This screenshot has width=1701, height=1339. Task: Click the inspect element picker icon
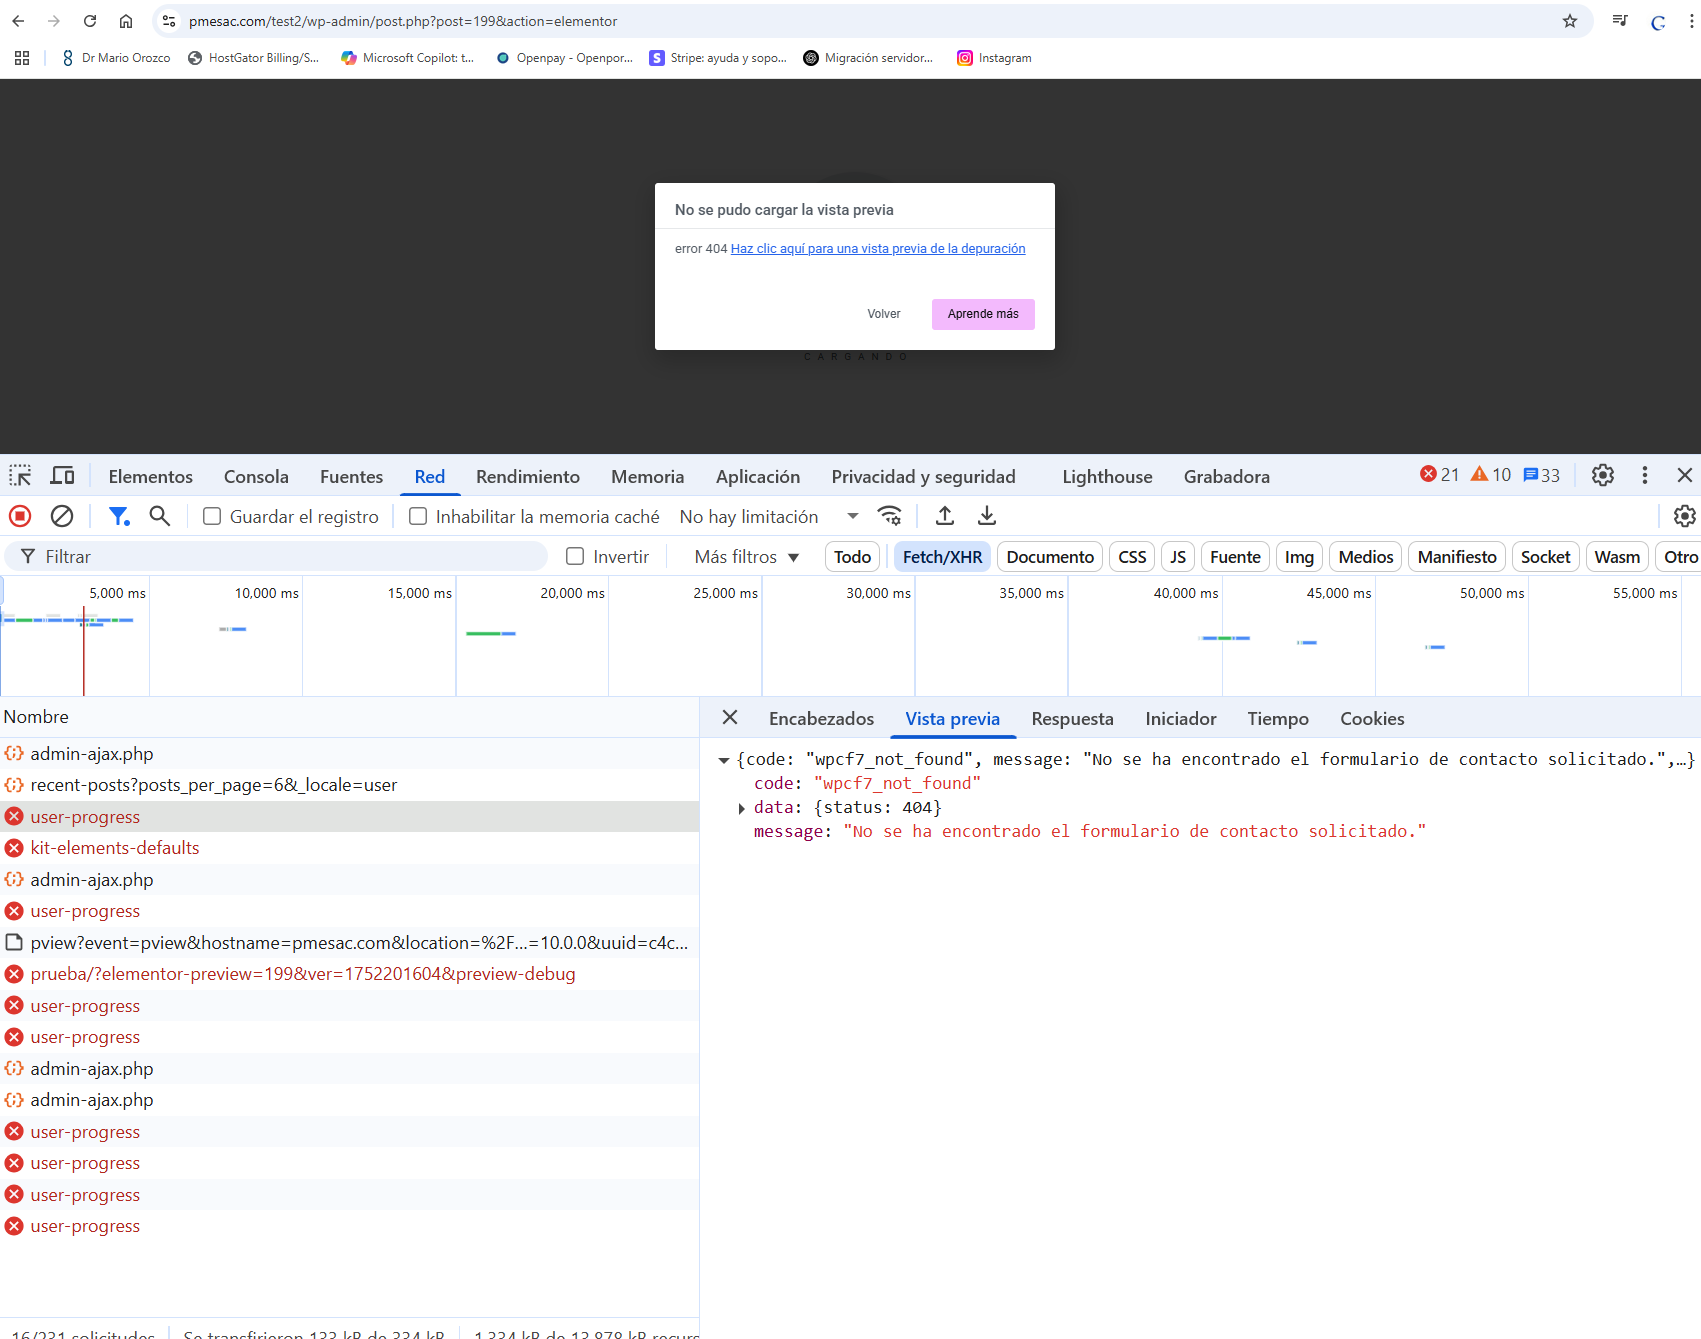20,476
